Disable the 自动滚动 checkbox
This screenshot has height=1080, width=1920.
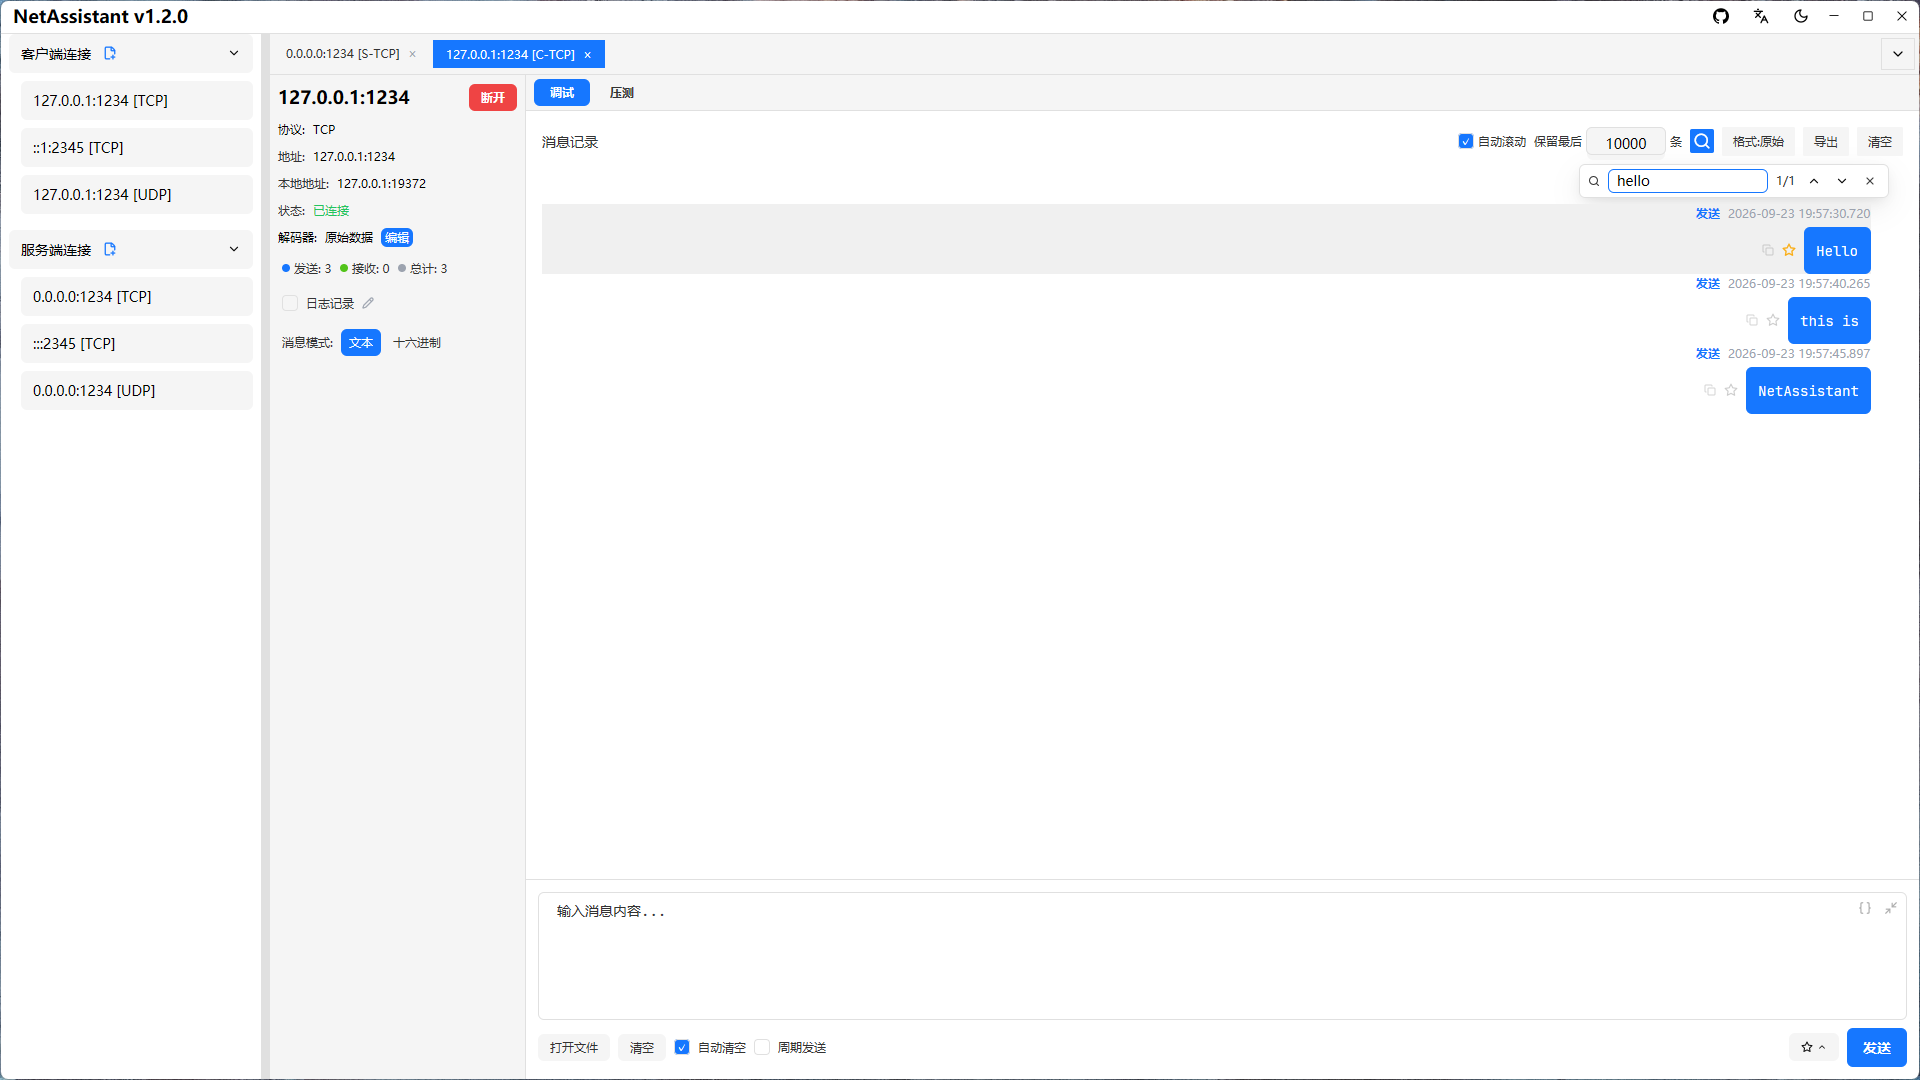[1466, 142]
